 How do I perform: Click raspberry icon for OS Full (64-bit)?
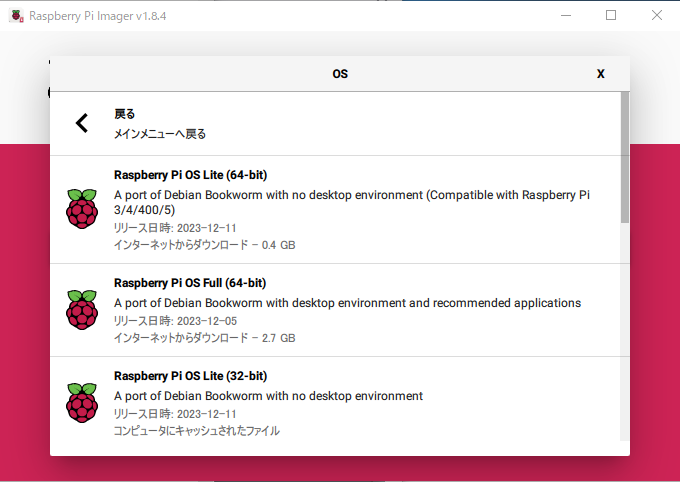pos(82,310)
